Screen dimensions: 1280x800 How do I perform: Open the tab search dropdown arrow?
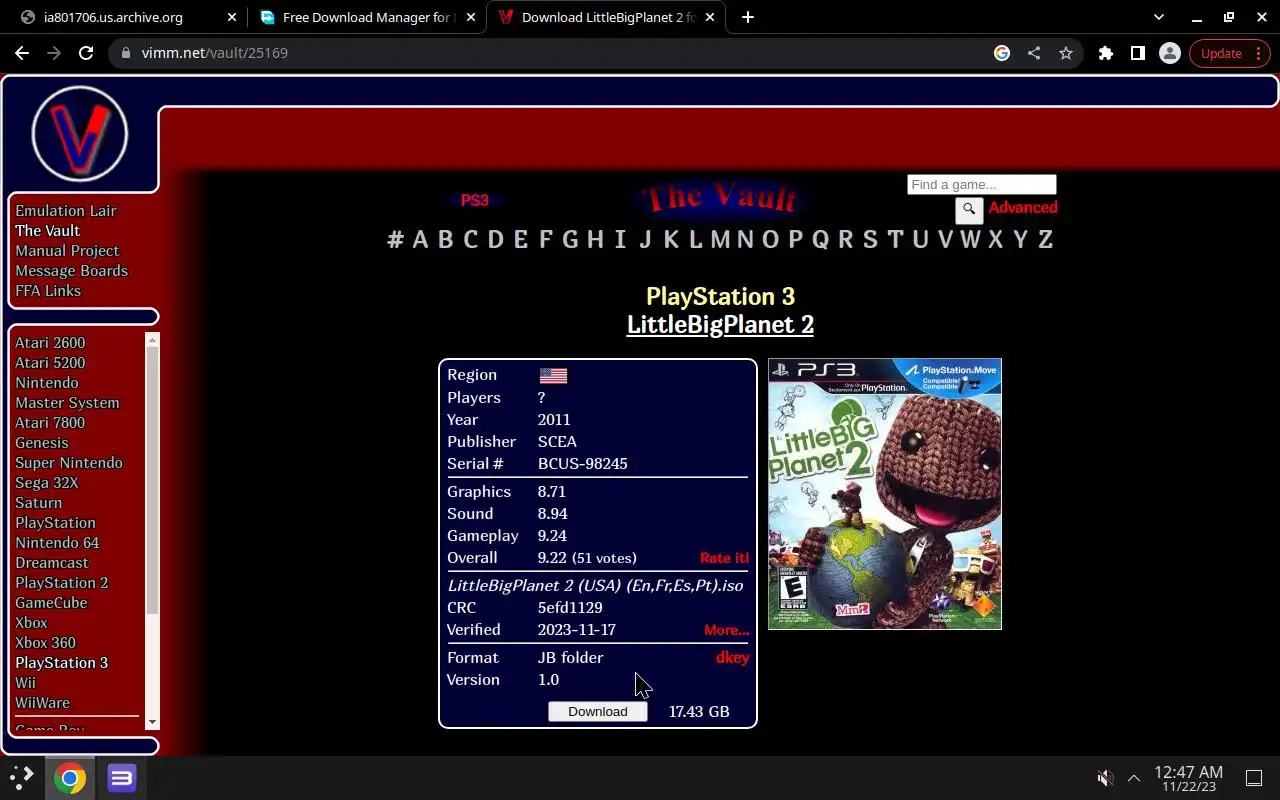1159,17
